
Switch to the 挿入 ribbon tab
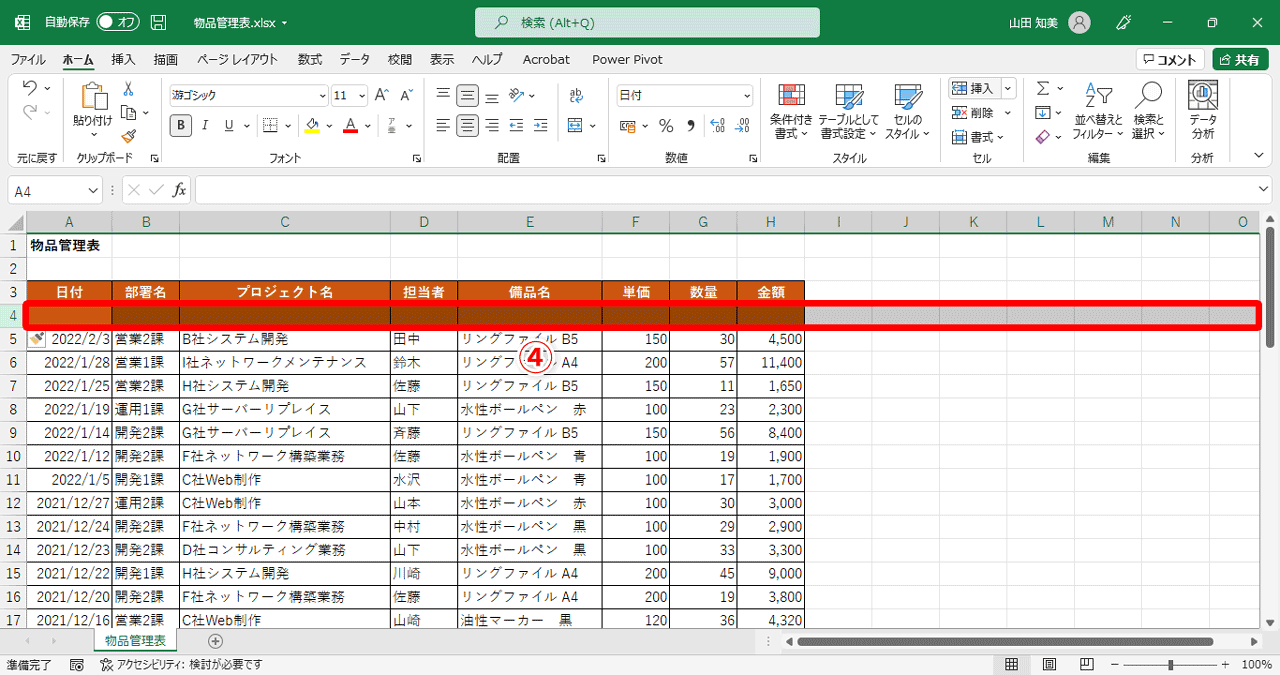click(122, 59)
